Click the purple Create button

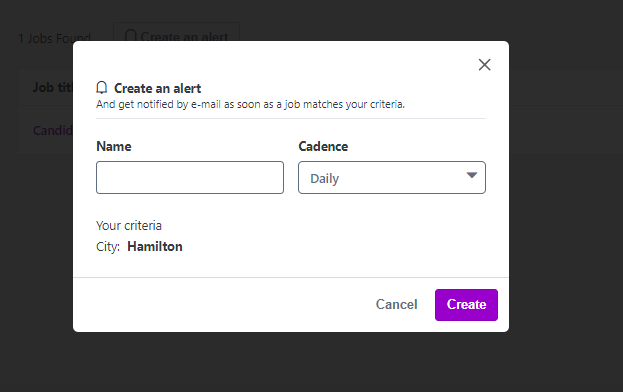pyautogui.click(x=466, y=305)
